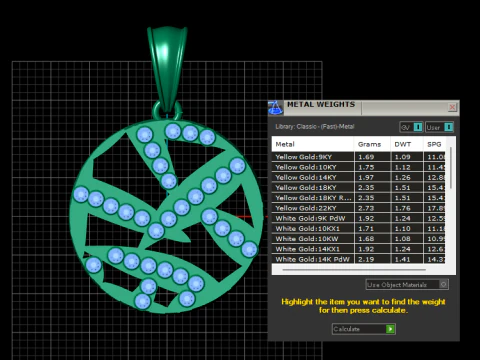Select the White Gold:14K PdW row
Viewport: 480px width, 360px height.
[x=358, y=259]
